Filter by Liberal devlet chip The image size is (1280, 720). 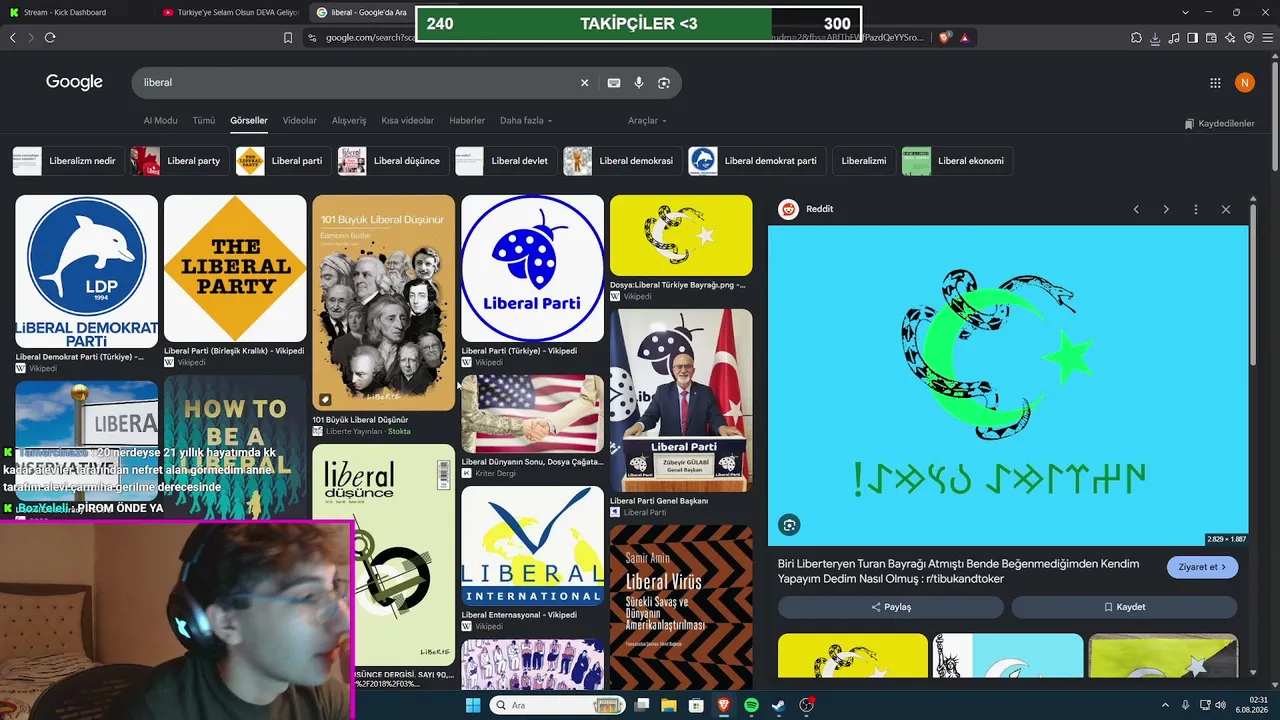504,161
